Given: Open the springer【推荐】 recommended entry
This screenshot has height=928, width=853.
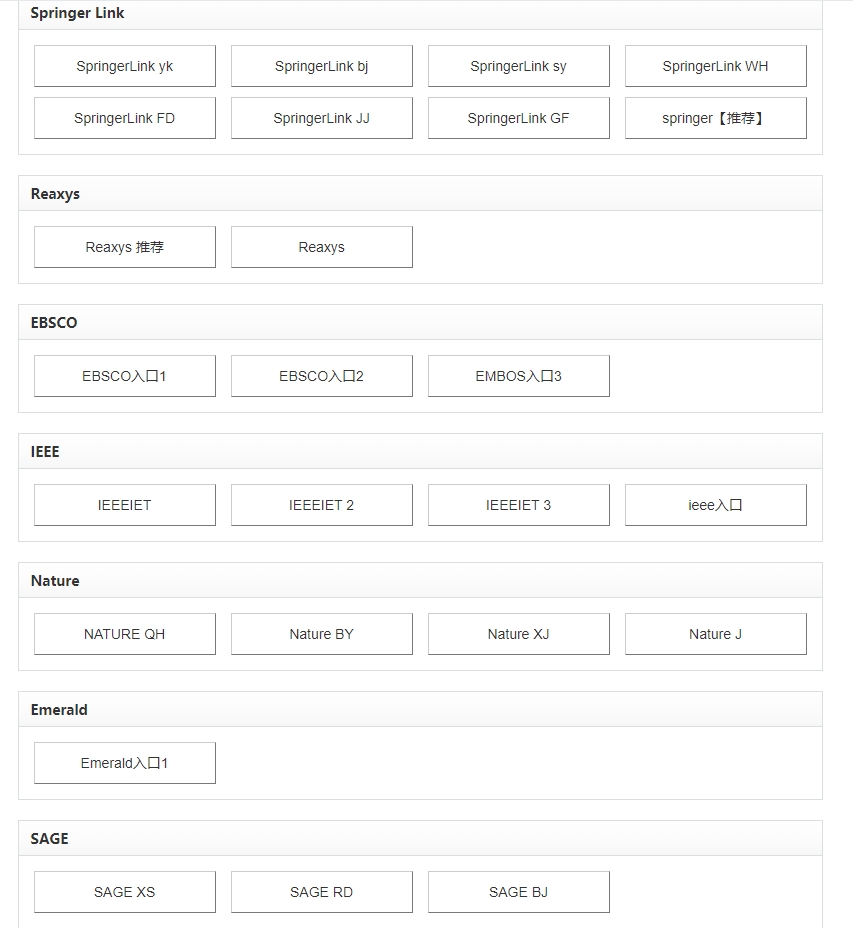Looking at the screenshot, I should tap(716, 118).
